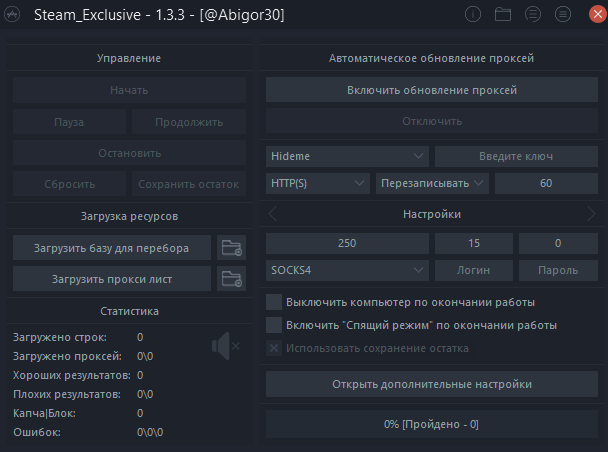Click the Загружено строк statistic label
The image size is (608, 452).
click(60, 337)
